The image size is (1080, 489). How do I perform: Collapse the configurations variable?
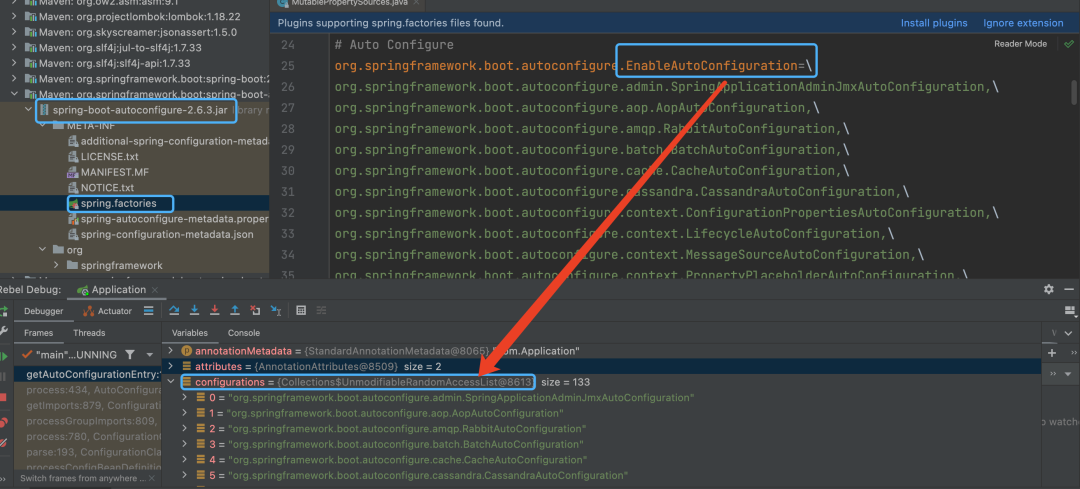click(x=172, y=382)
